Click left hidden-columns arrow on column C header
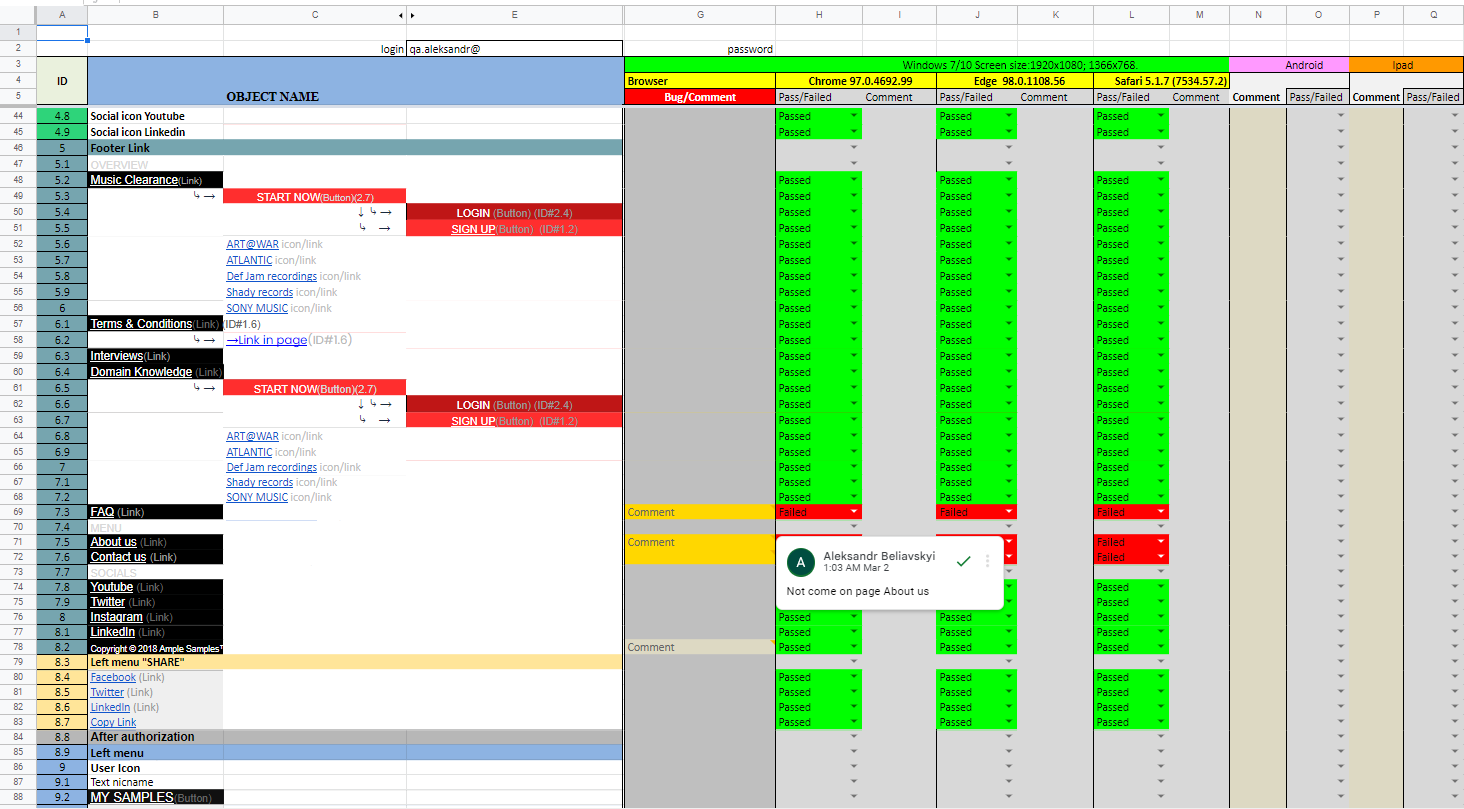Viewport: 1464px width, 809px height. point(401,15)
